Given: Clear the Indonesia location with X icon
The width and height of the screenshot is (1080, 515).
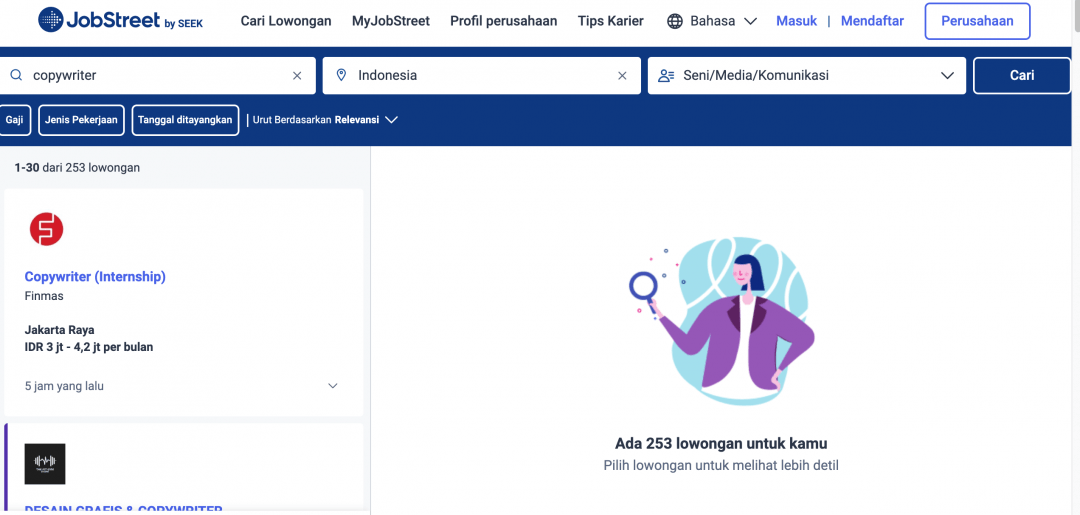Looking at the screenshot, I should click(x=622, y=75).
